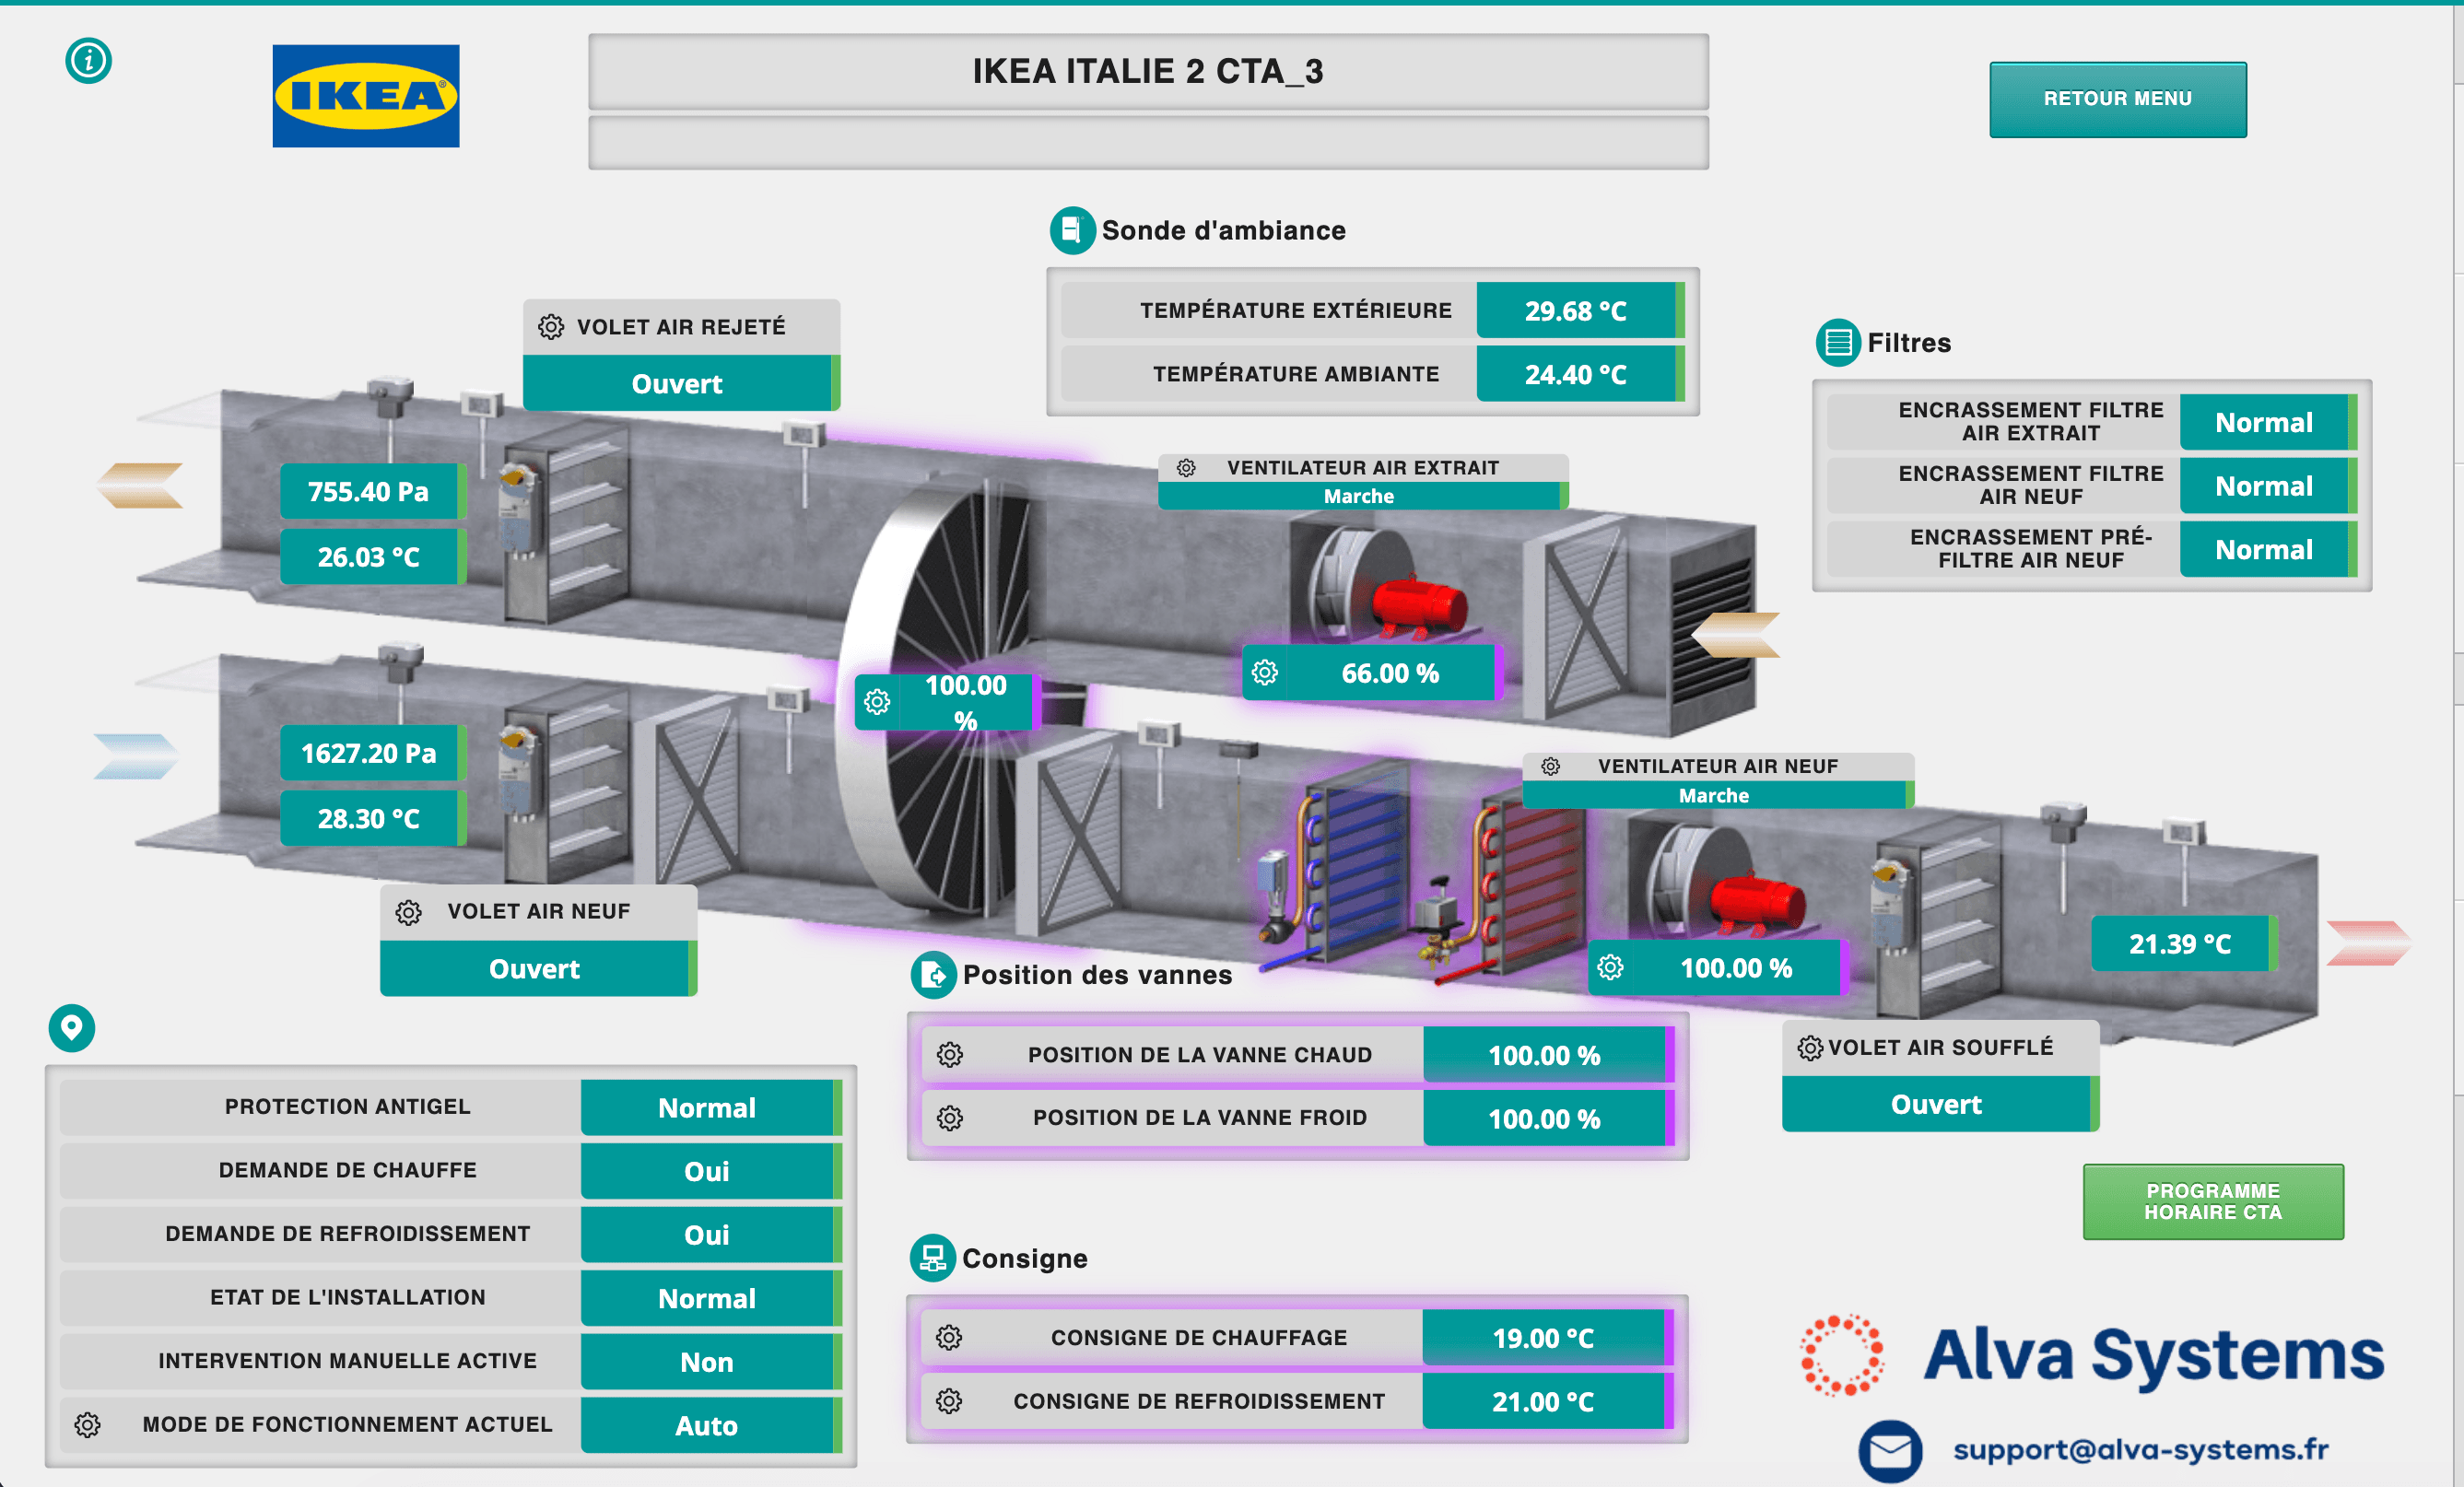The image size is (2464, 1487).
Task: Open settings gear for Ventilateur Air Neuf
Action: pos(1550,766)
